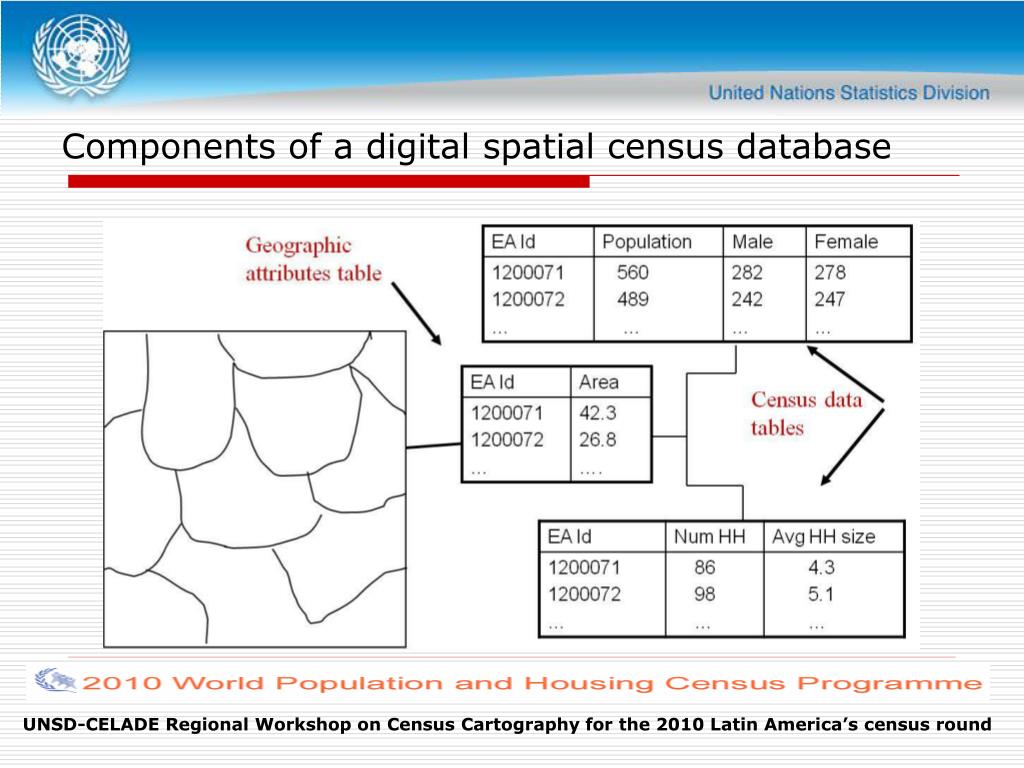Click 1200072 in the Area table
The image size is (1024, 768).
tap(507, 440)
